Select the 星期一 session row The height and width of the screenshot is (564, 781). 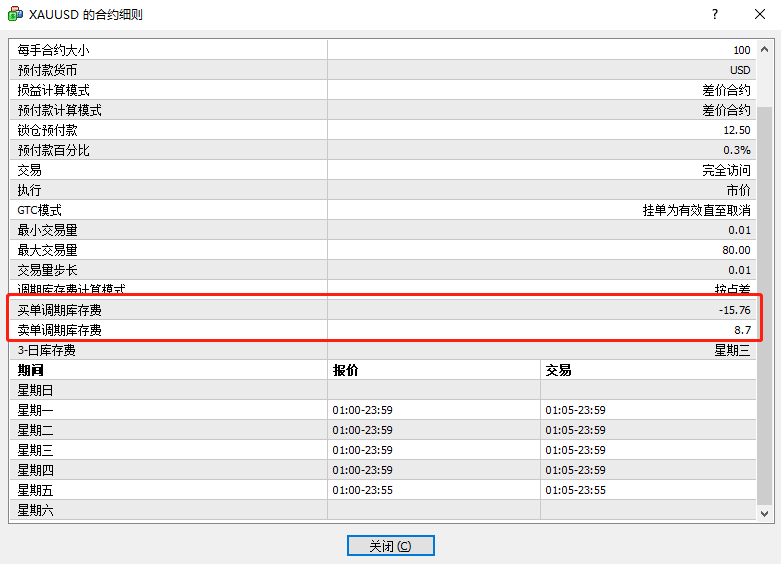(383, 410)
